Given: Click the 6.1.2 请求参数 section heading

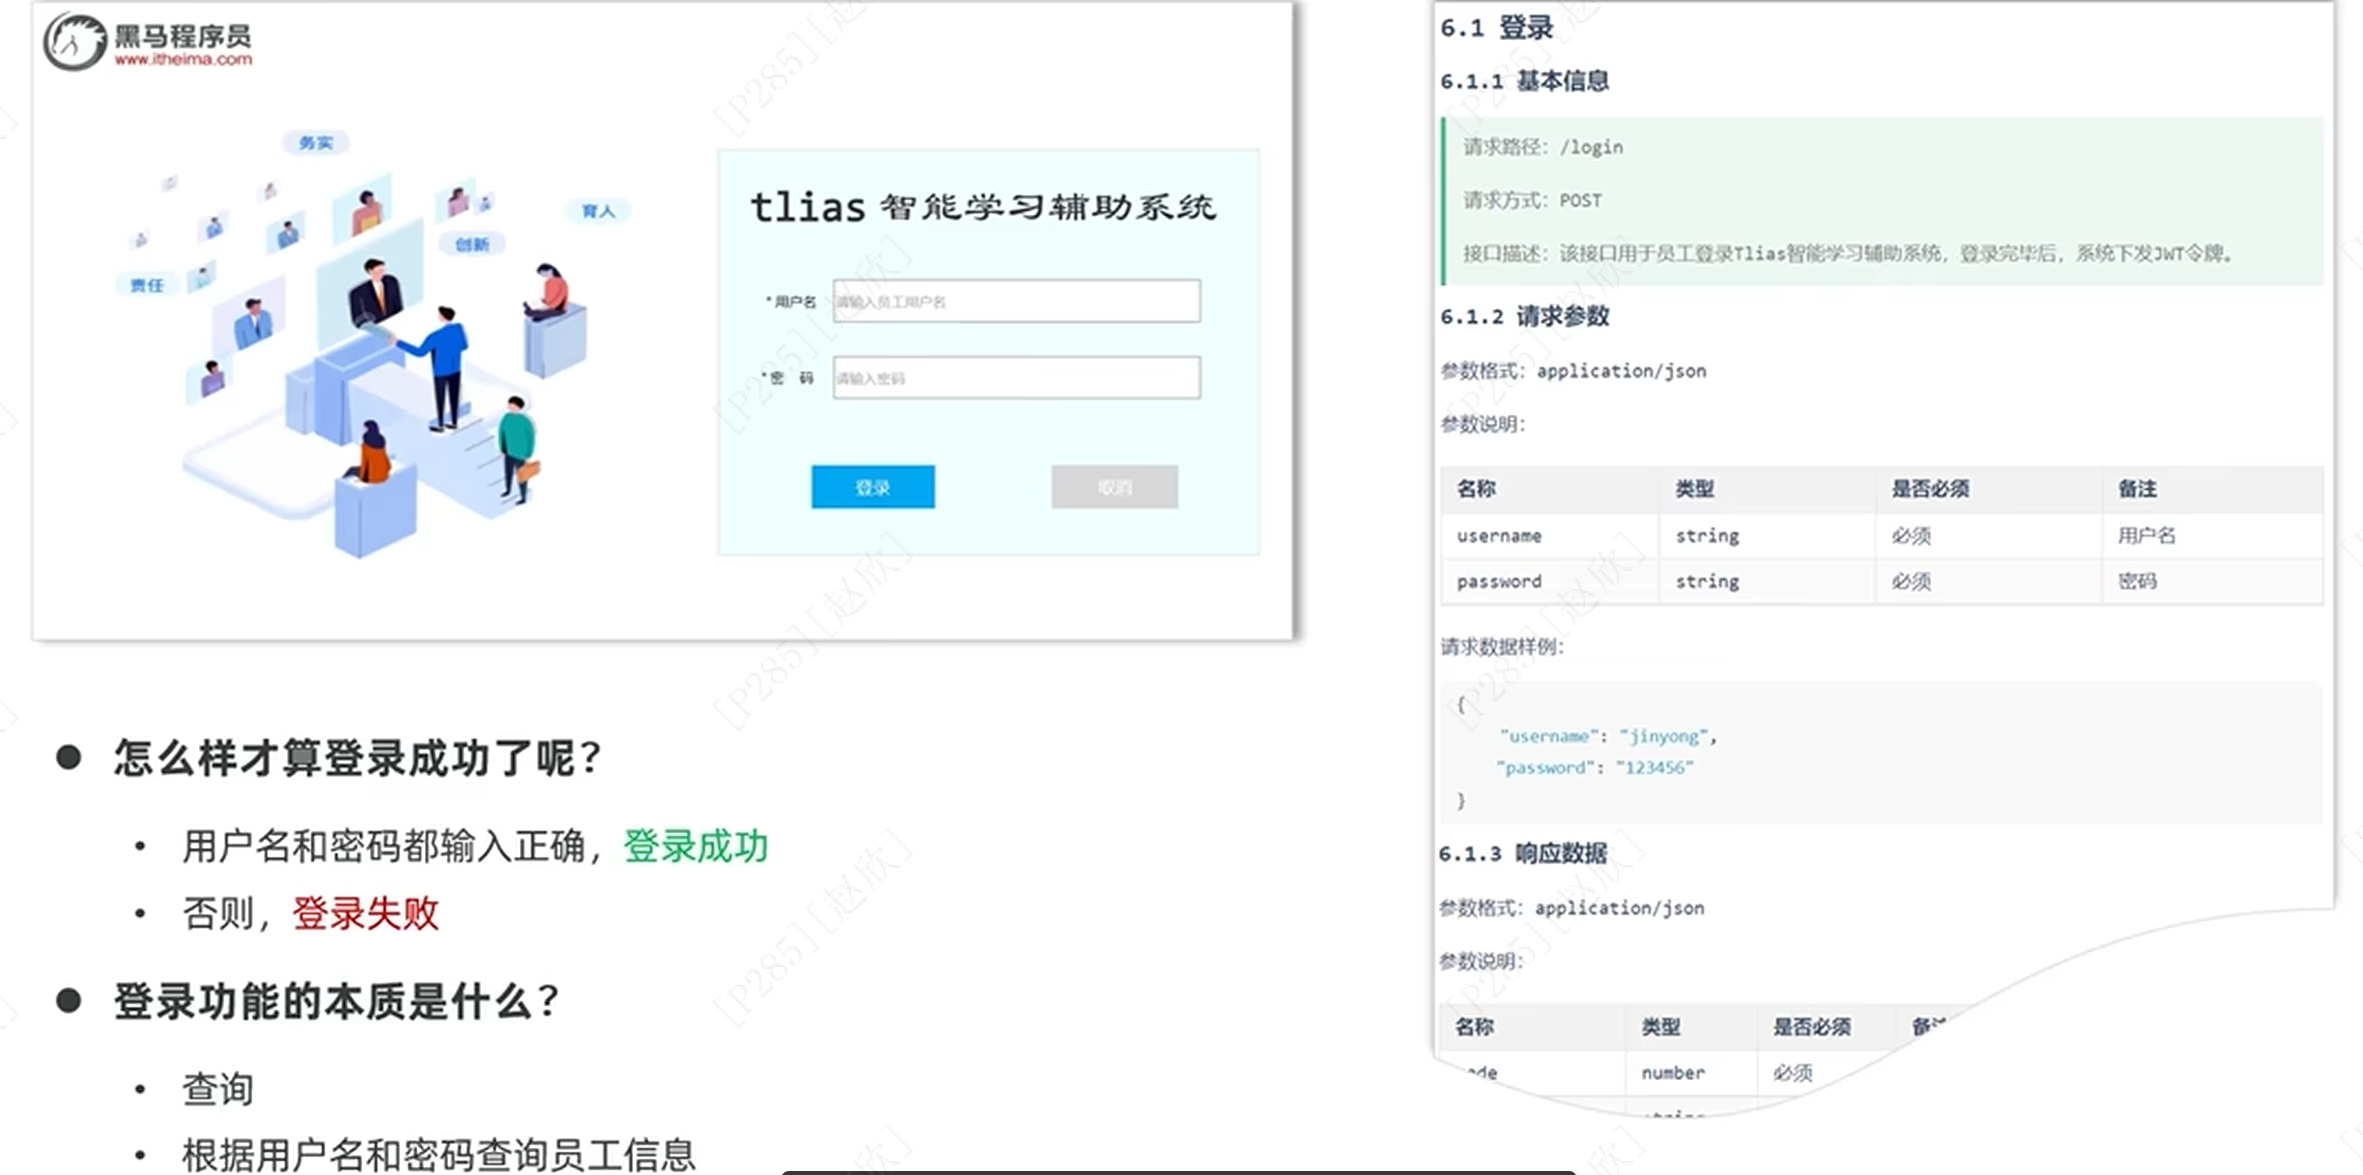Looking at the screenshot, I should 1524,317.
